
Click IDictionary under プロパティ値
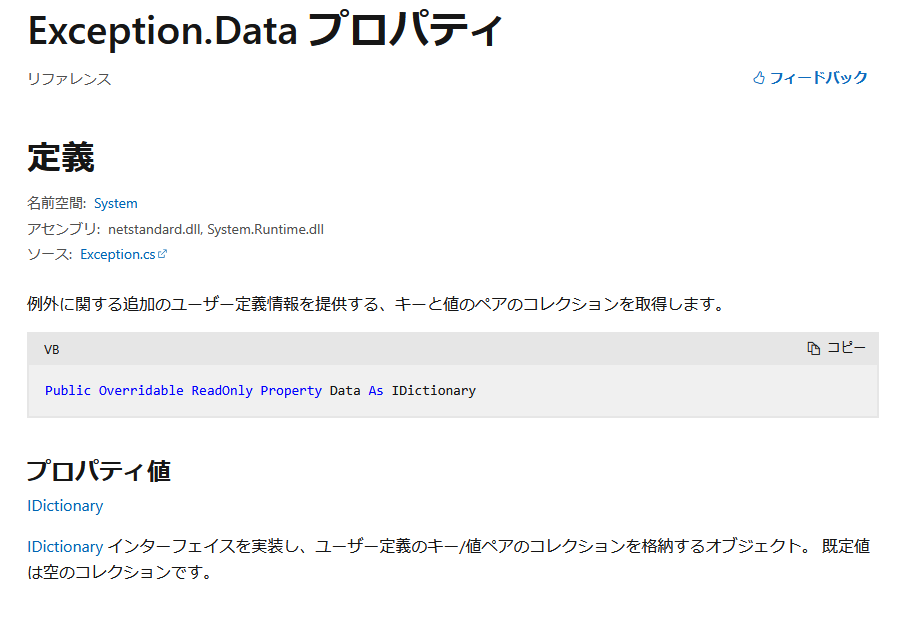[x=64, y=506]
